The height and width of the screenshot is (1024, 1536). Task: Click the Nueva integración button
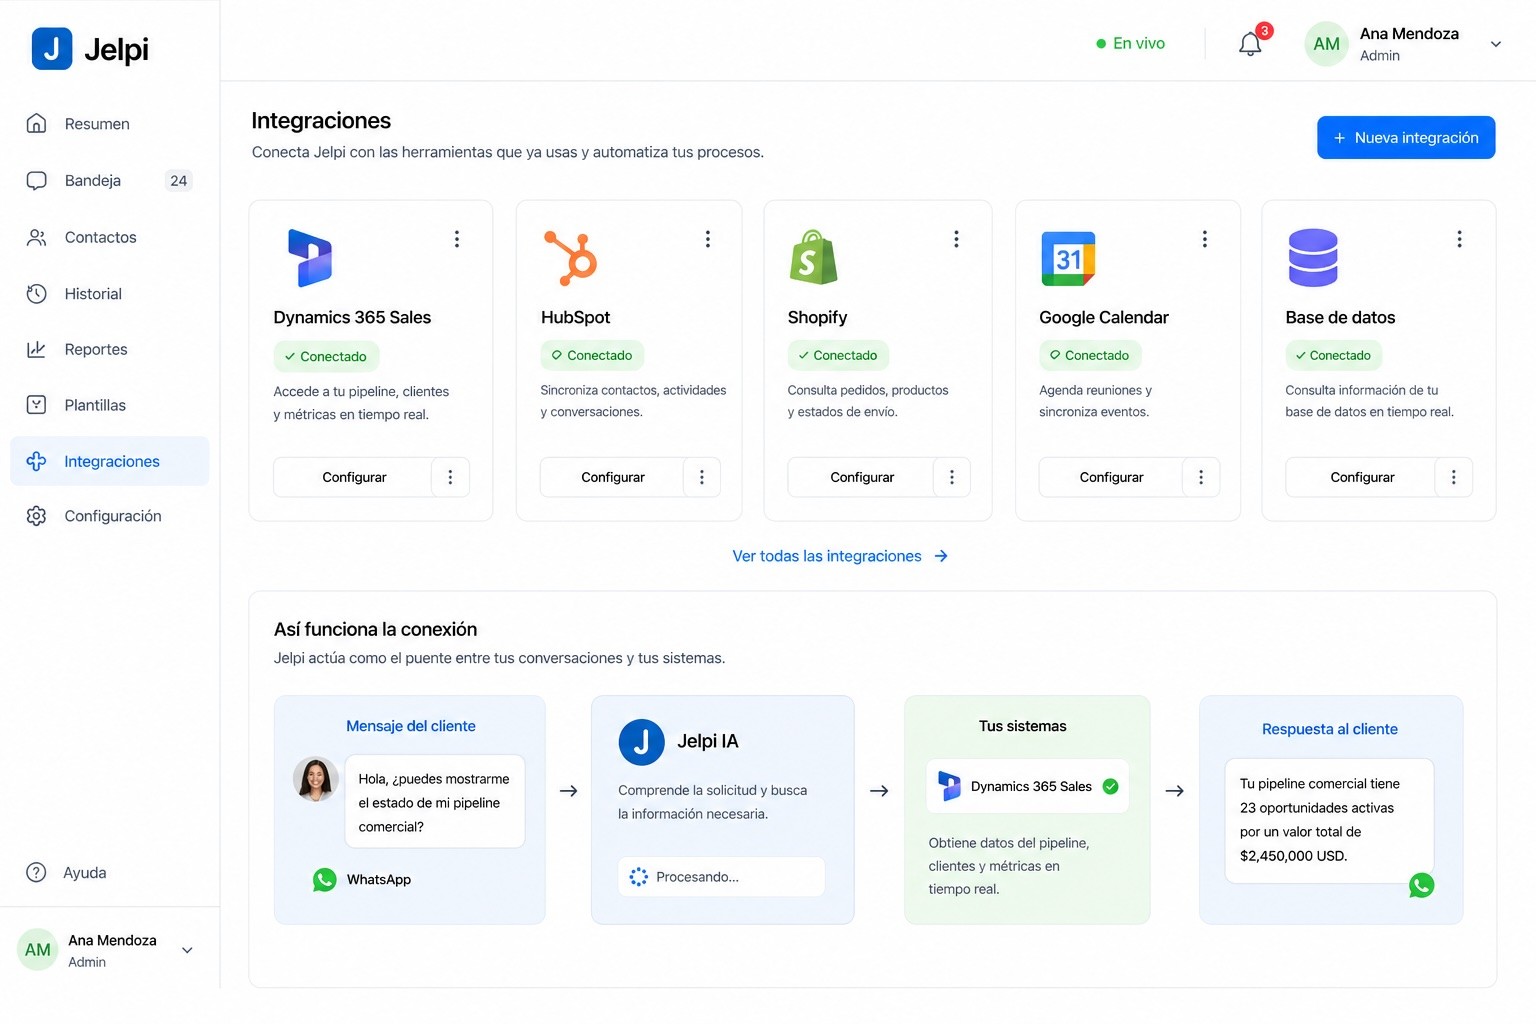click(1406, 137)
